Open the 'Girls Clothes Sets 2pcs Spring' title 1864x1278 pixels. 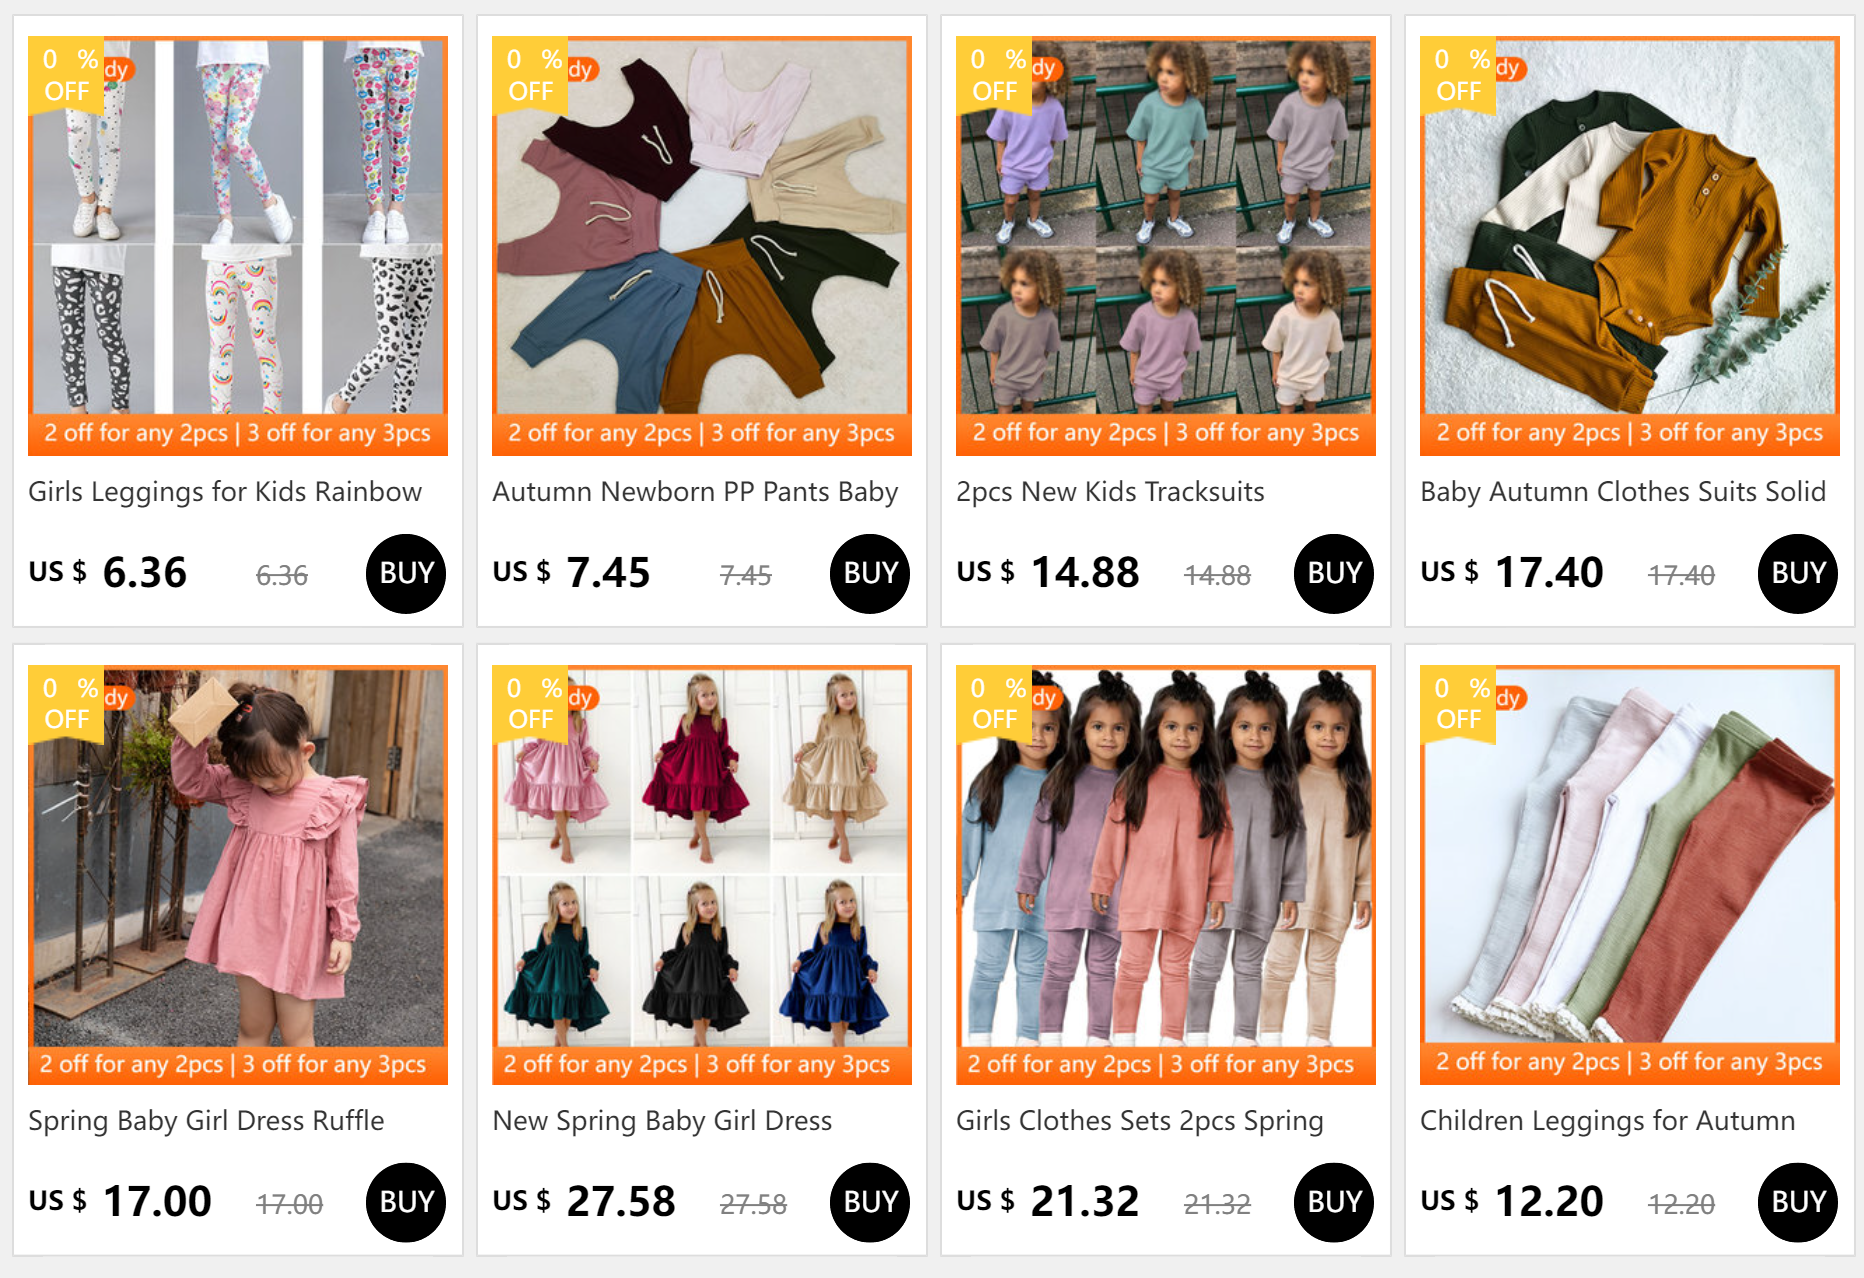click(1140, 1121)
